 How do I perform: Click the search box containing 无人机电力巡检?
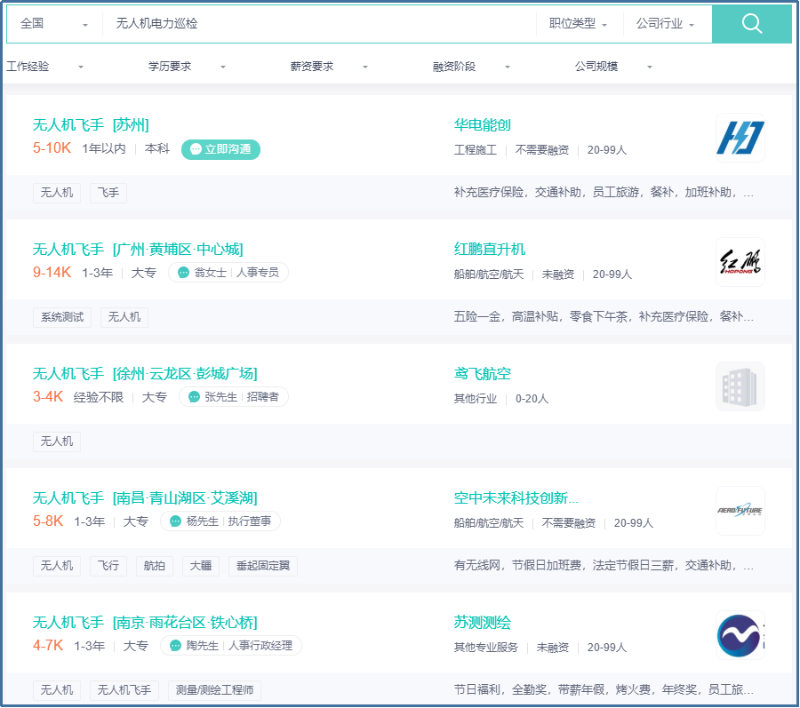click(319, 23)
